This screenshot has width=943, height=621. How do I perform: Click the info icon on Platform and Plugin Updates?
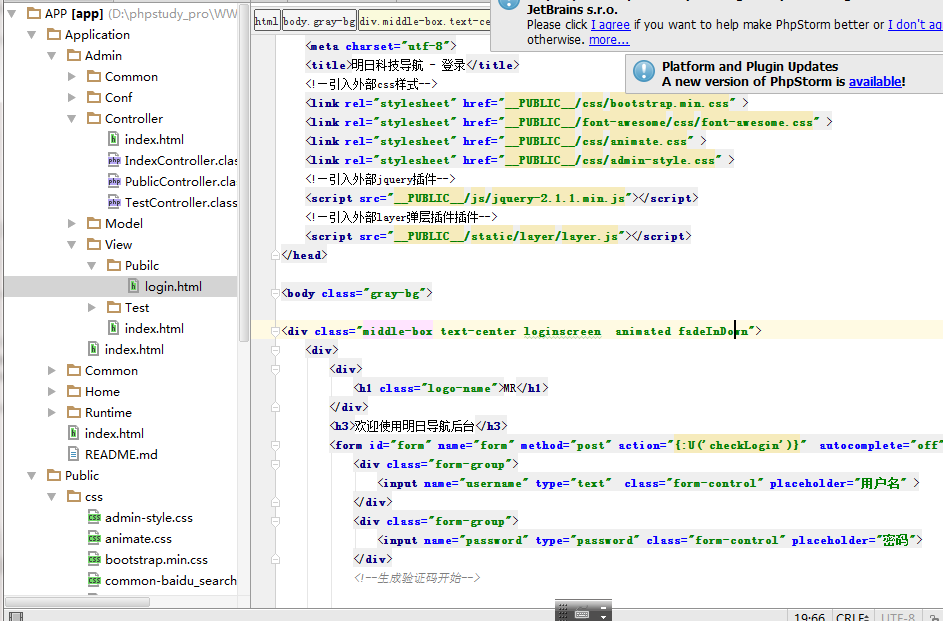tap(644, 72)
